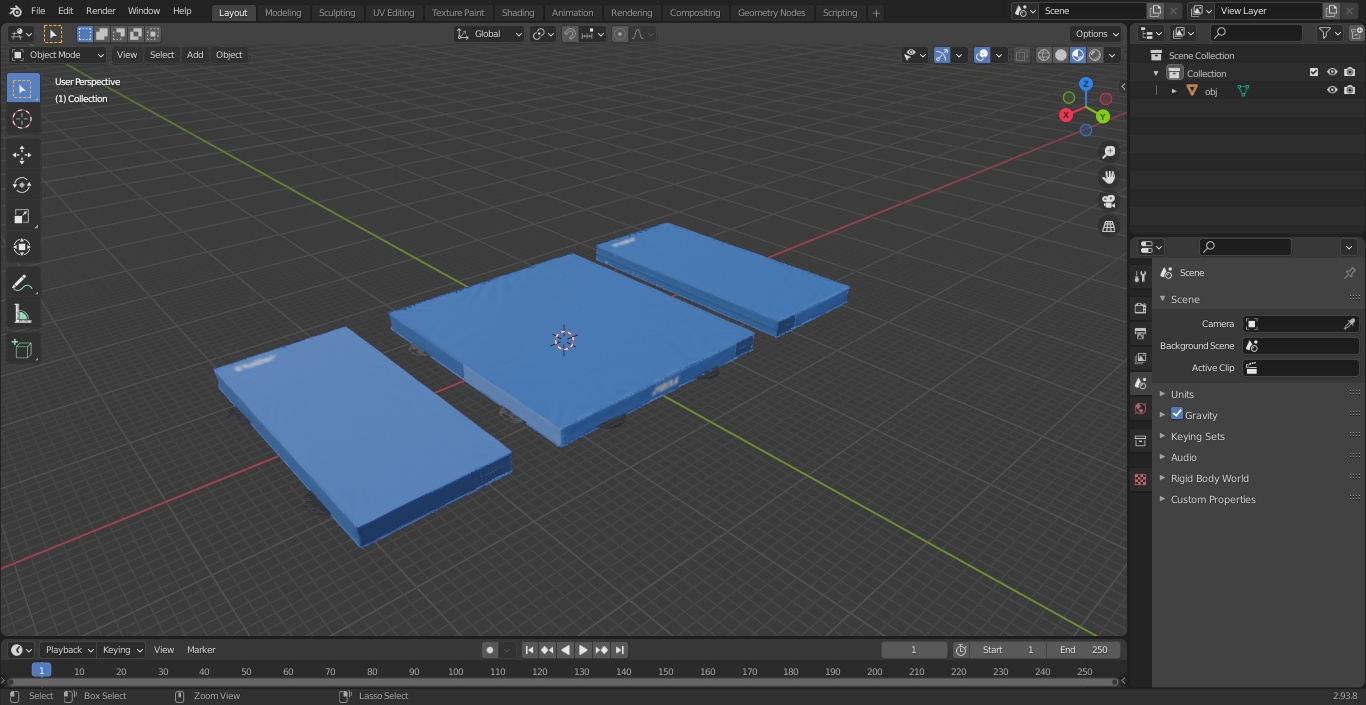Toggle Gravity checkbox
Viewport: 1366px width, 705px height.
click(x=1177, y=414)
